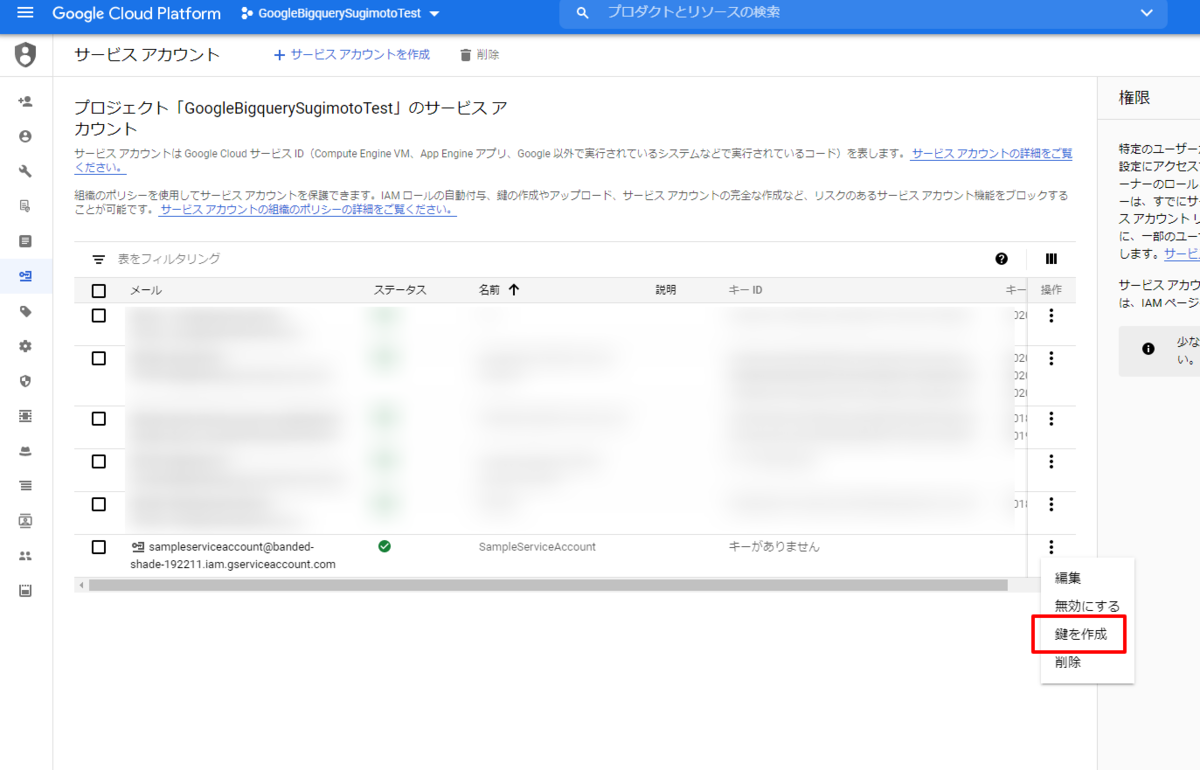Viewport: 1200px width, 770px height.
Task: Open the table help question-mark icon
Action: coord(1001,259)
